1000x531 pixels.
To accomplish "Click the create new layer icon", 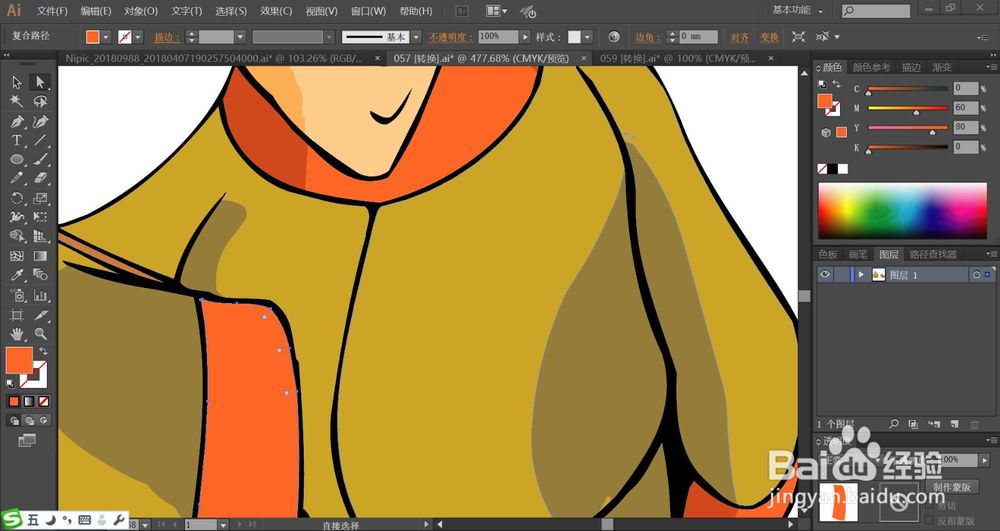I will pyautogui.click(x=954, y=424).
